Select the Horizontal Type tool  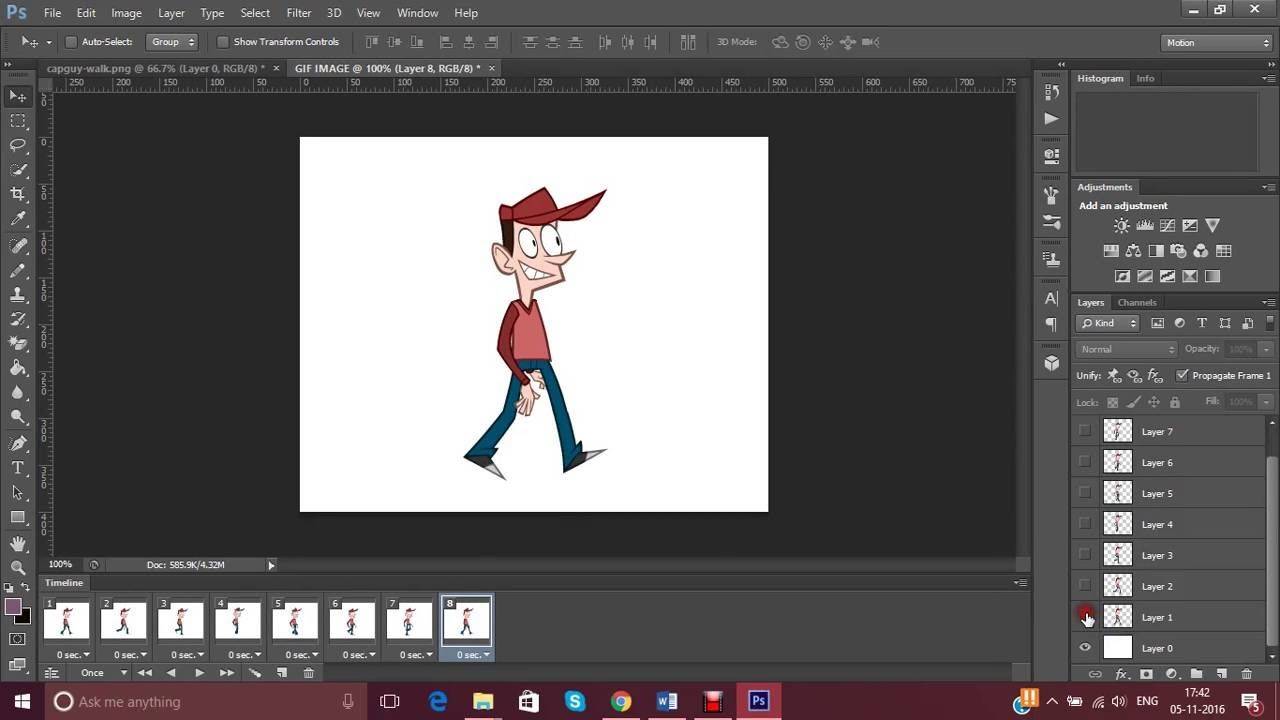18,468
